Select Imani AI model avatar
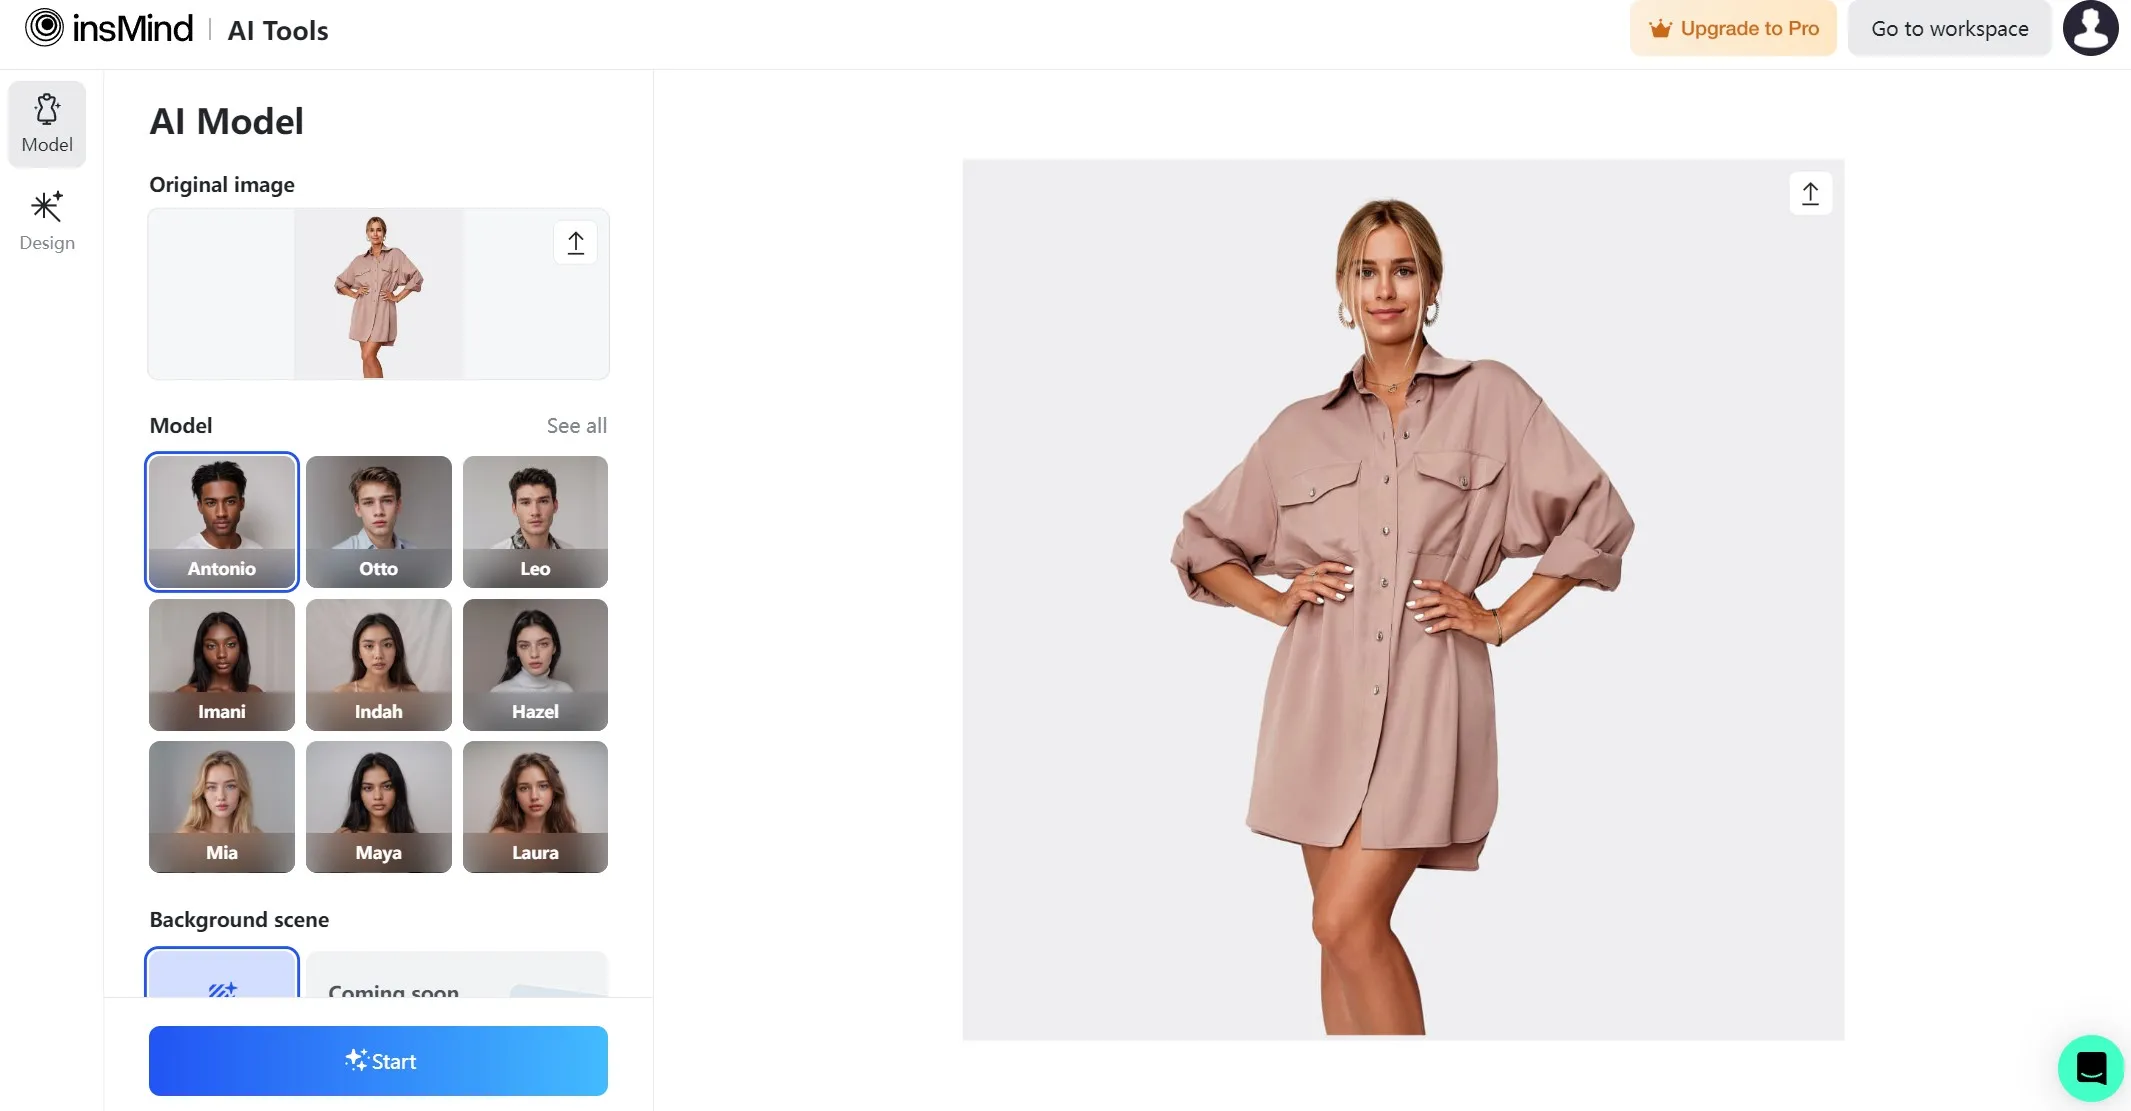This screenshot has width=2131, height=1111. tap(221, 663)
